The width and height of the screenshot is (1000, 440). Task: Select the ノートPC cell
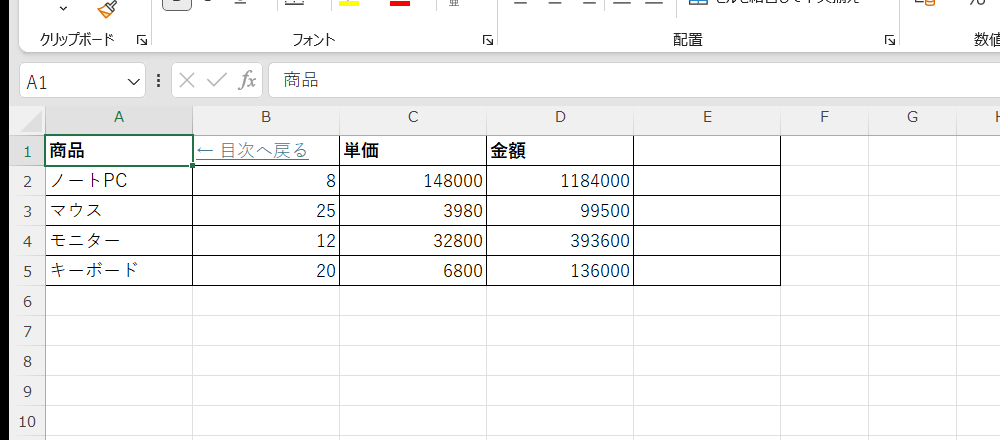click(119, 181)
